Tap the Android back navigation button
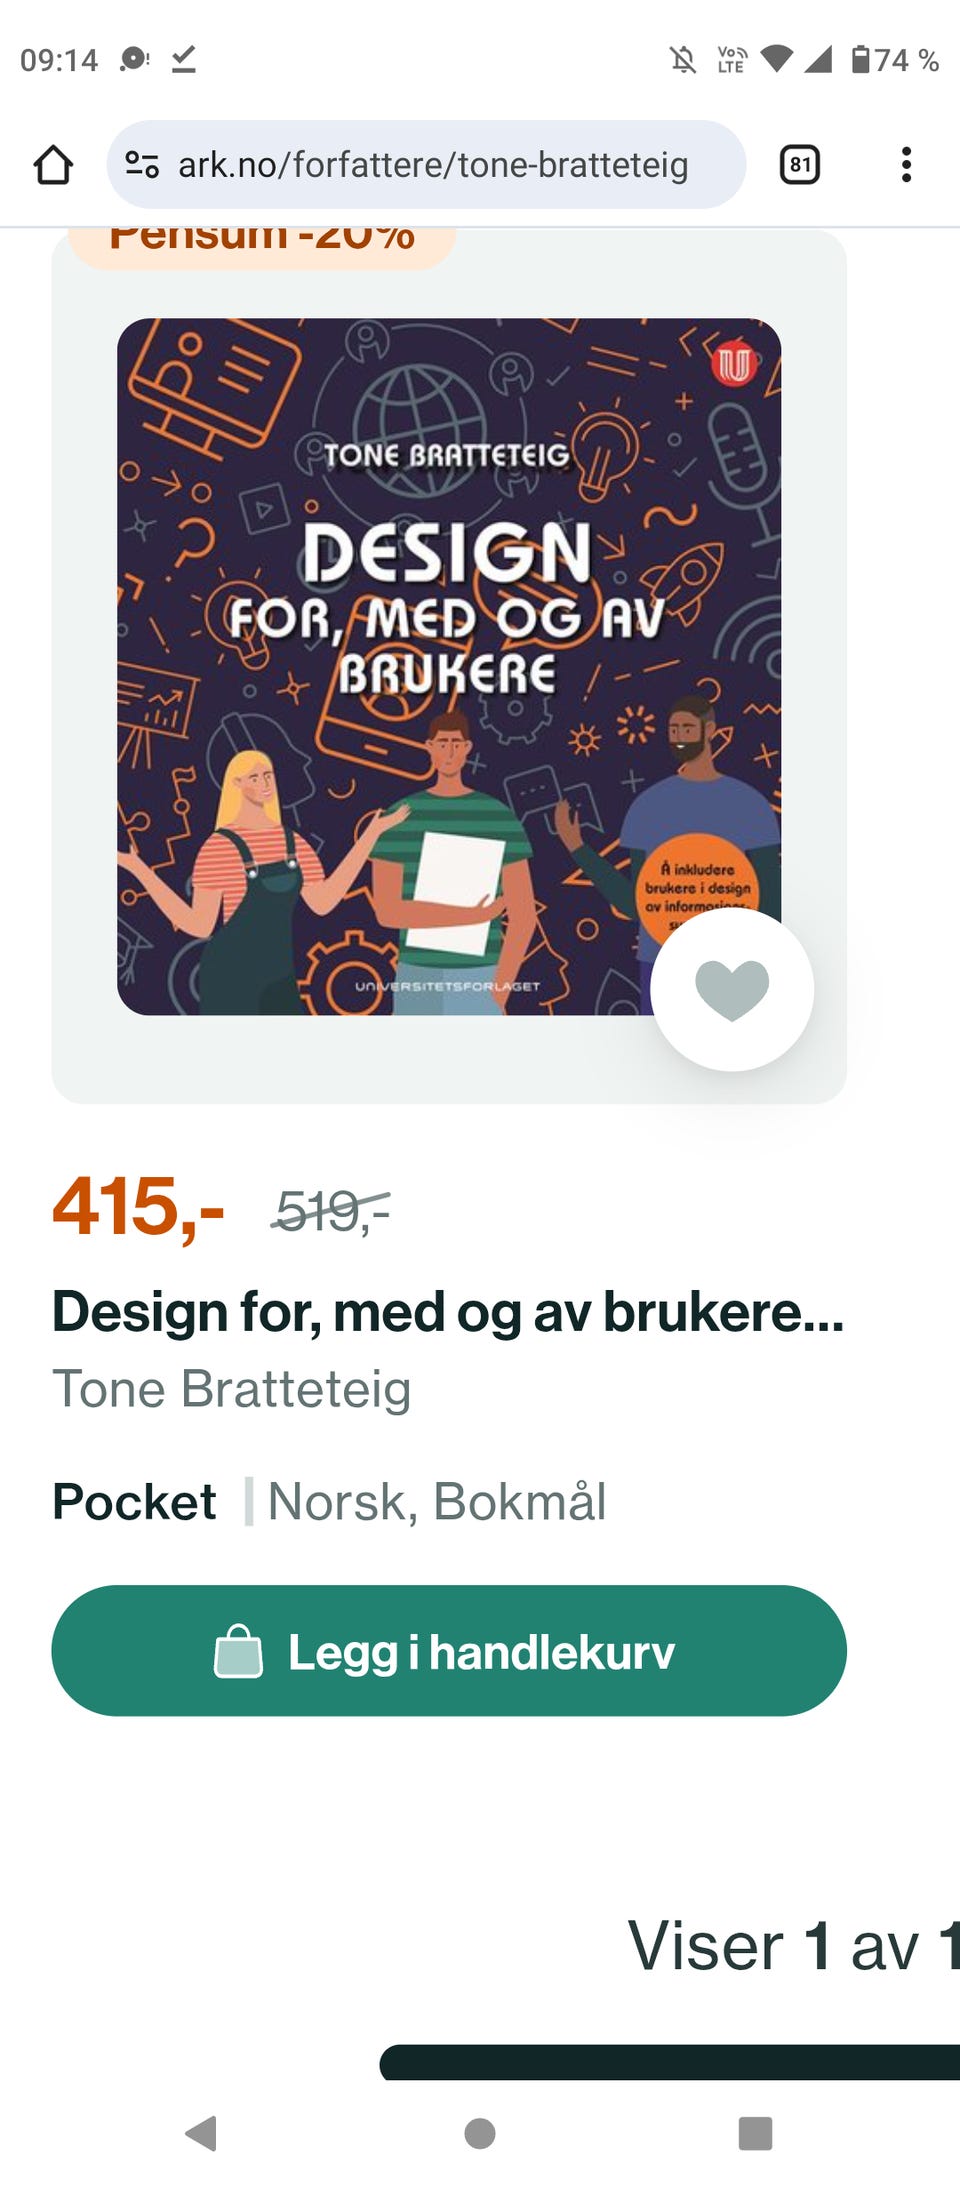Viewport: 960px width, 2187px height. (x=202, y=2133)
